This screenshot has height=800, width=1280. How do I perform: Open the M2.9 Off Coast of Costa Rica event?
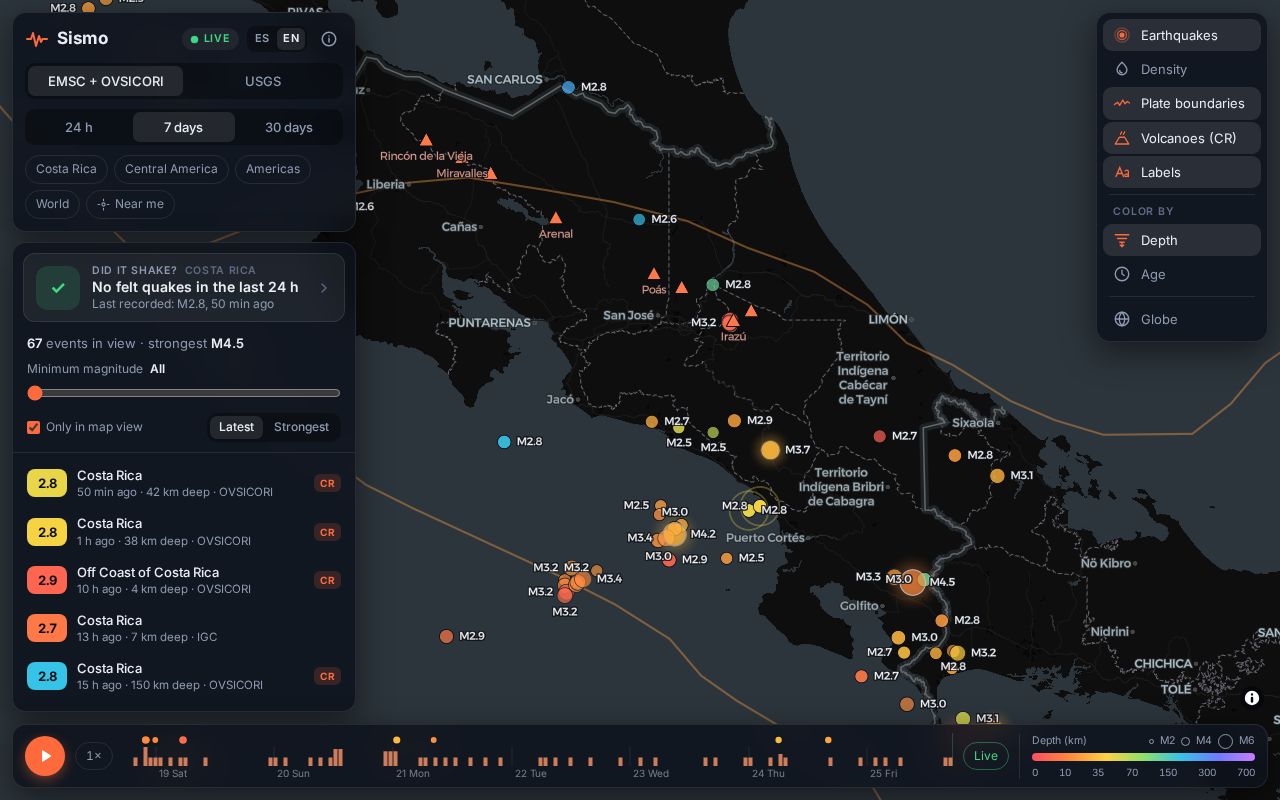tap(184, 580)
